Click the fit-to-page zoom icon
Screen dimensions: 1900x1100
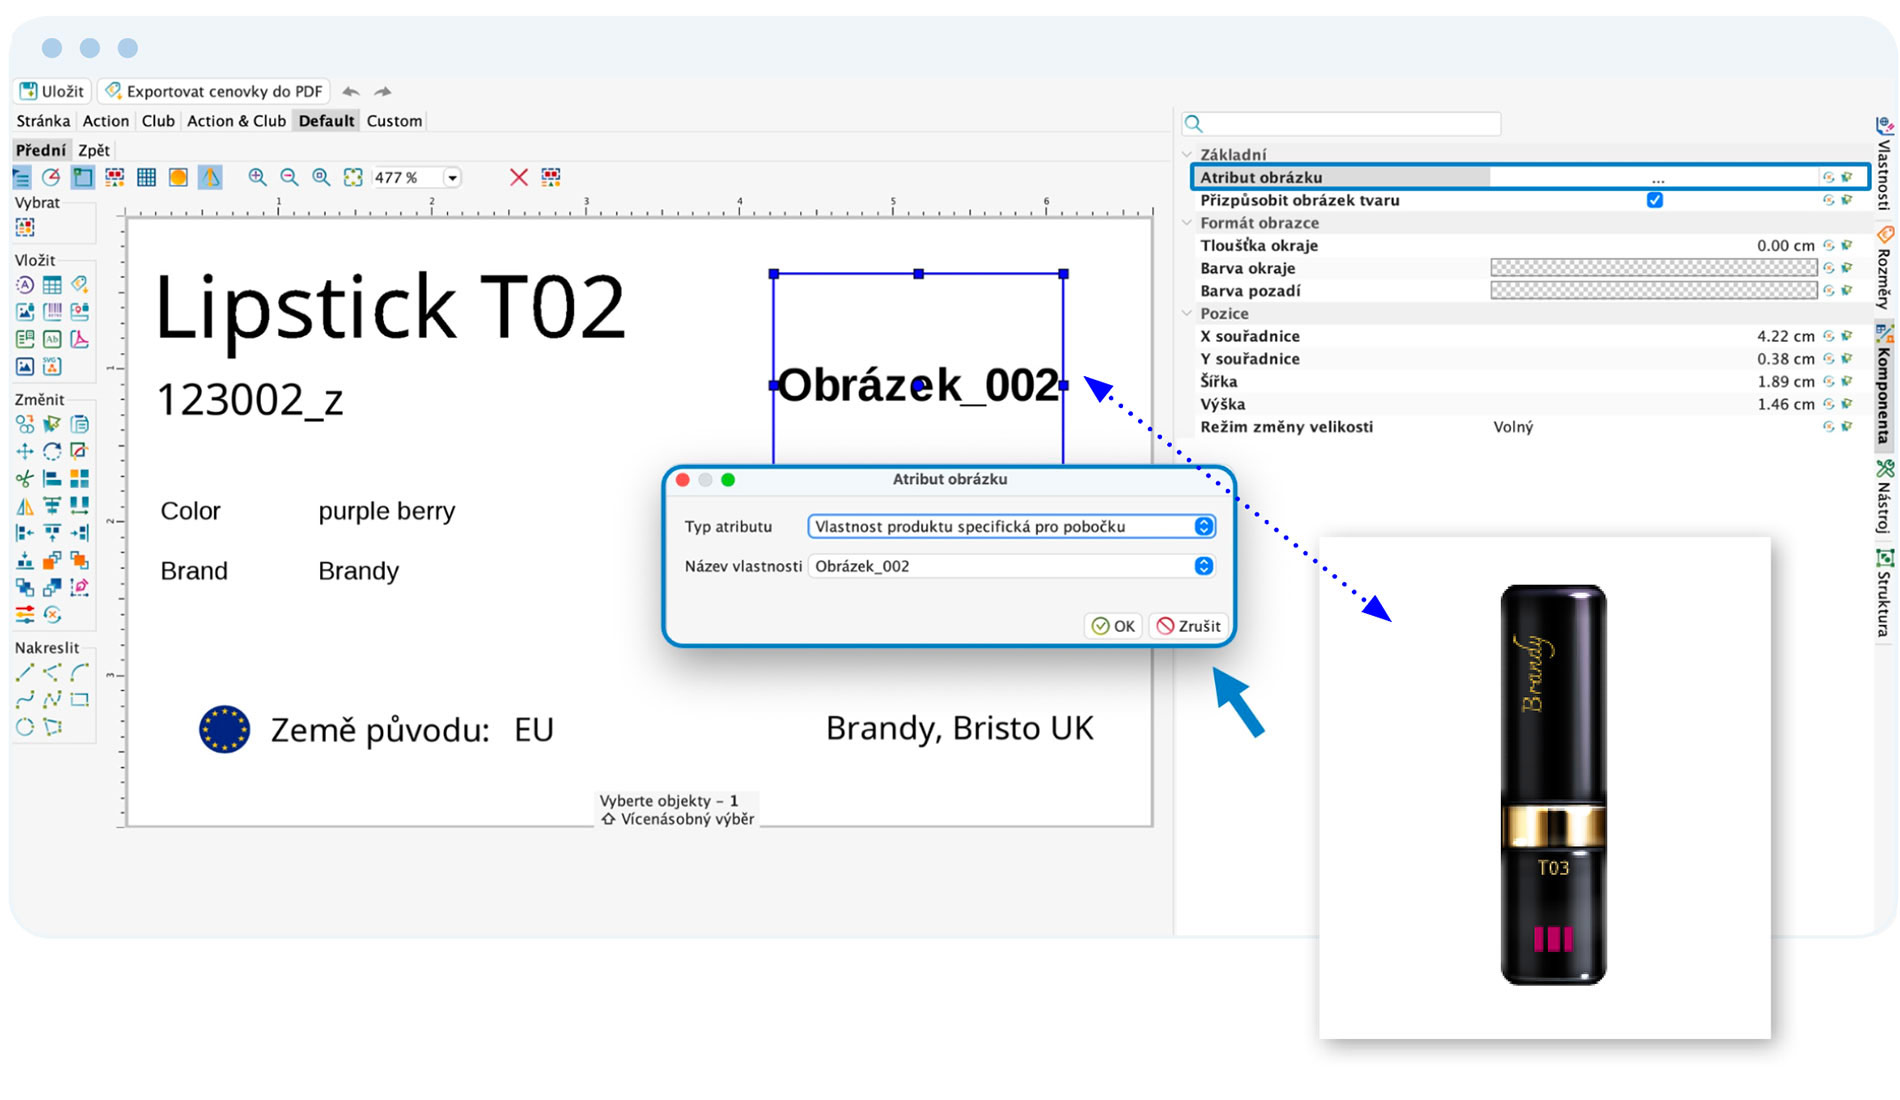pyautogui.click(x=353, y=177)
